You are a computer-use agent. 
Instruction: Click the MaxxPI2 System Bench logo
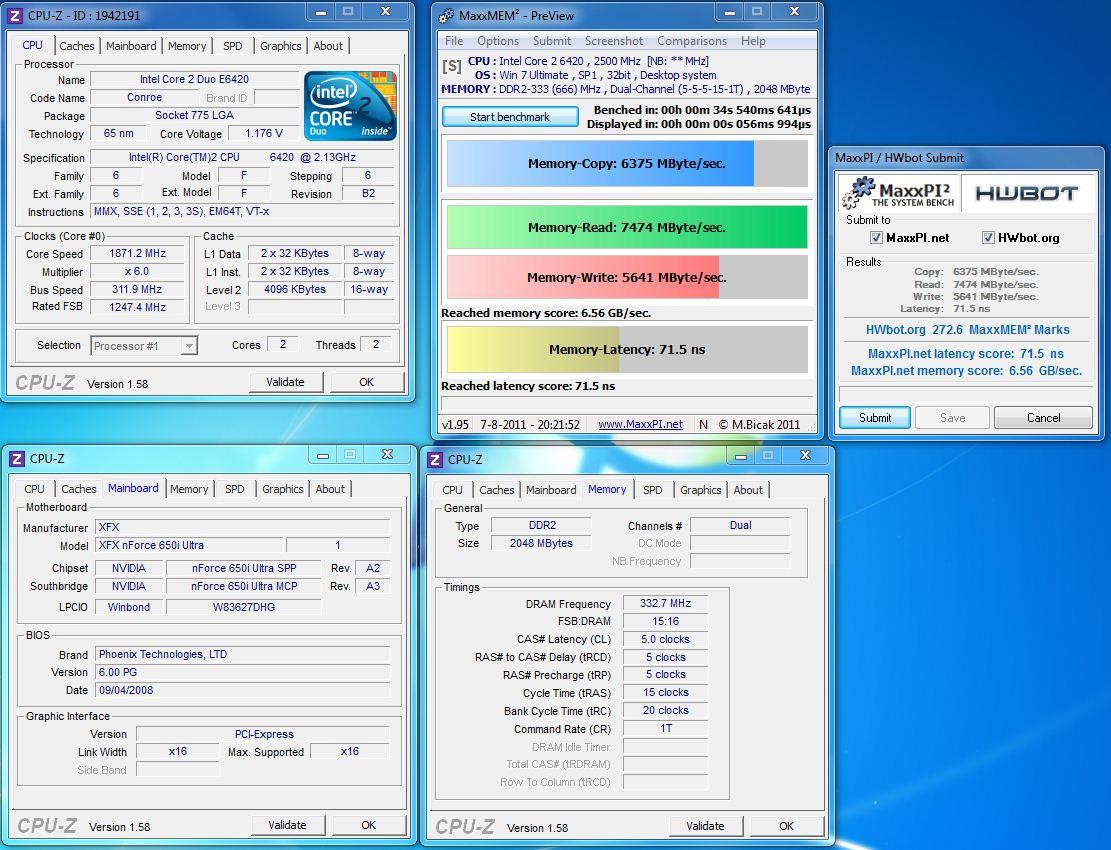(898, 193)
